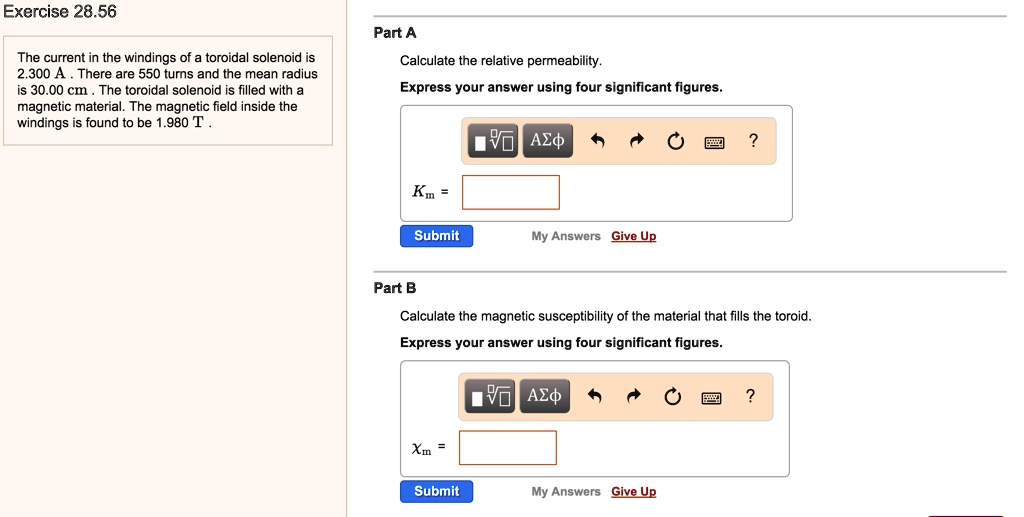The width and height of the screenshot is (1024, 517).
Task: Open templates button in Part A toolbar
Action: (495, 141)
